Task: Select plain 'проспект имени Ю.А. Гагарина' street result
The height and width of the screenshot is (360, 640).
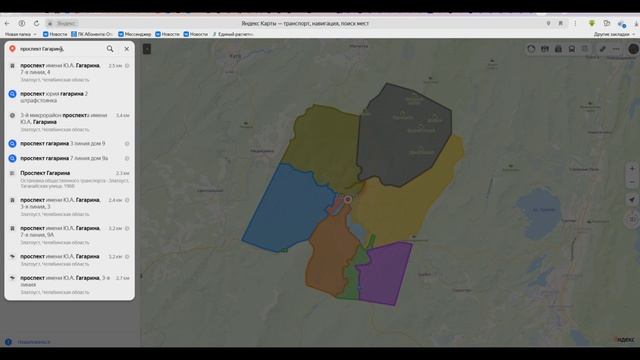Action: pos(69,260)
